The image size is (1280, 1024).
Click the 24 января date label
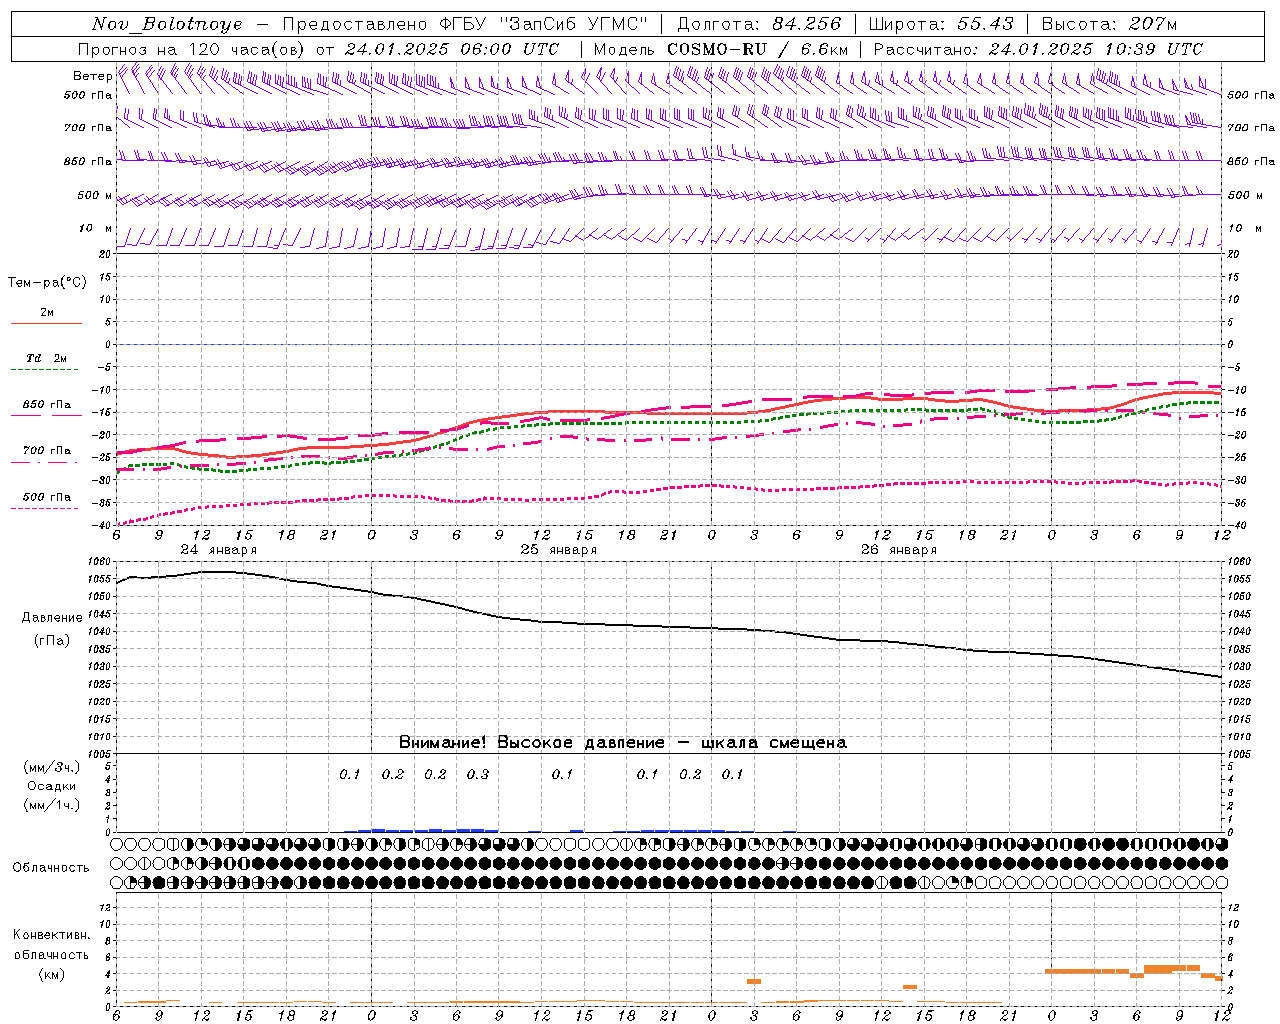click(x=218, y=550)
